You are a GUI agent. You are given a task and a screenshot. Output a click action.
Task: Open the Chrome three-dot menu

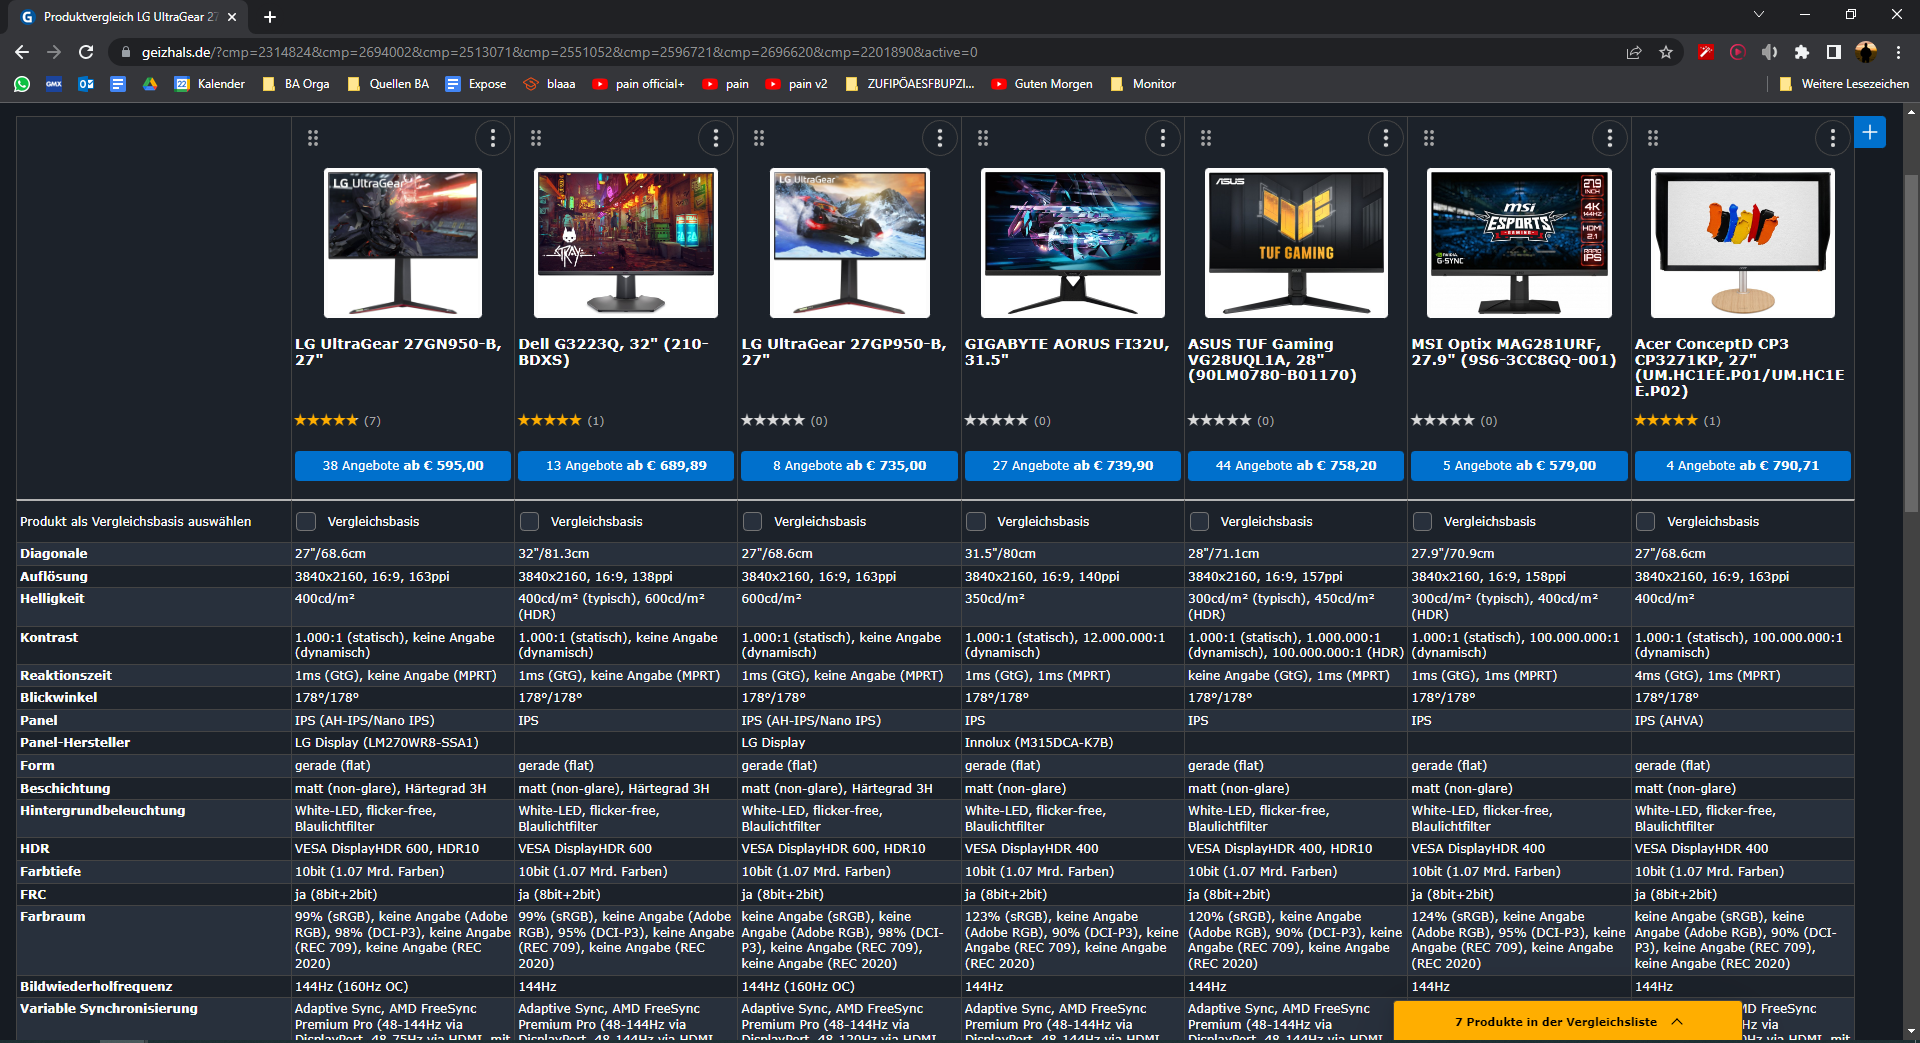pyautogui.click(x=1898, y=52)
